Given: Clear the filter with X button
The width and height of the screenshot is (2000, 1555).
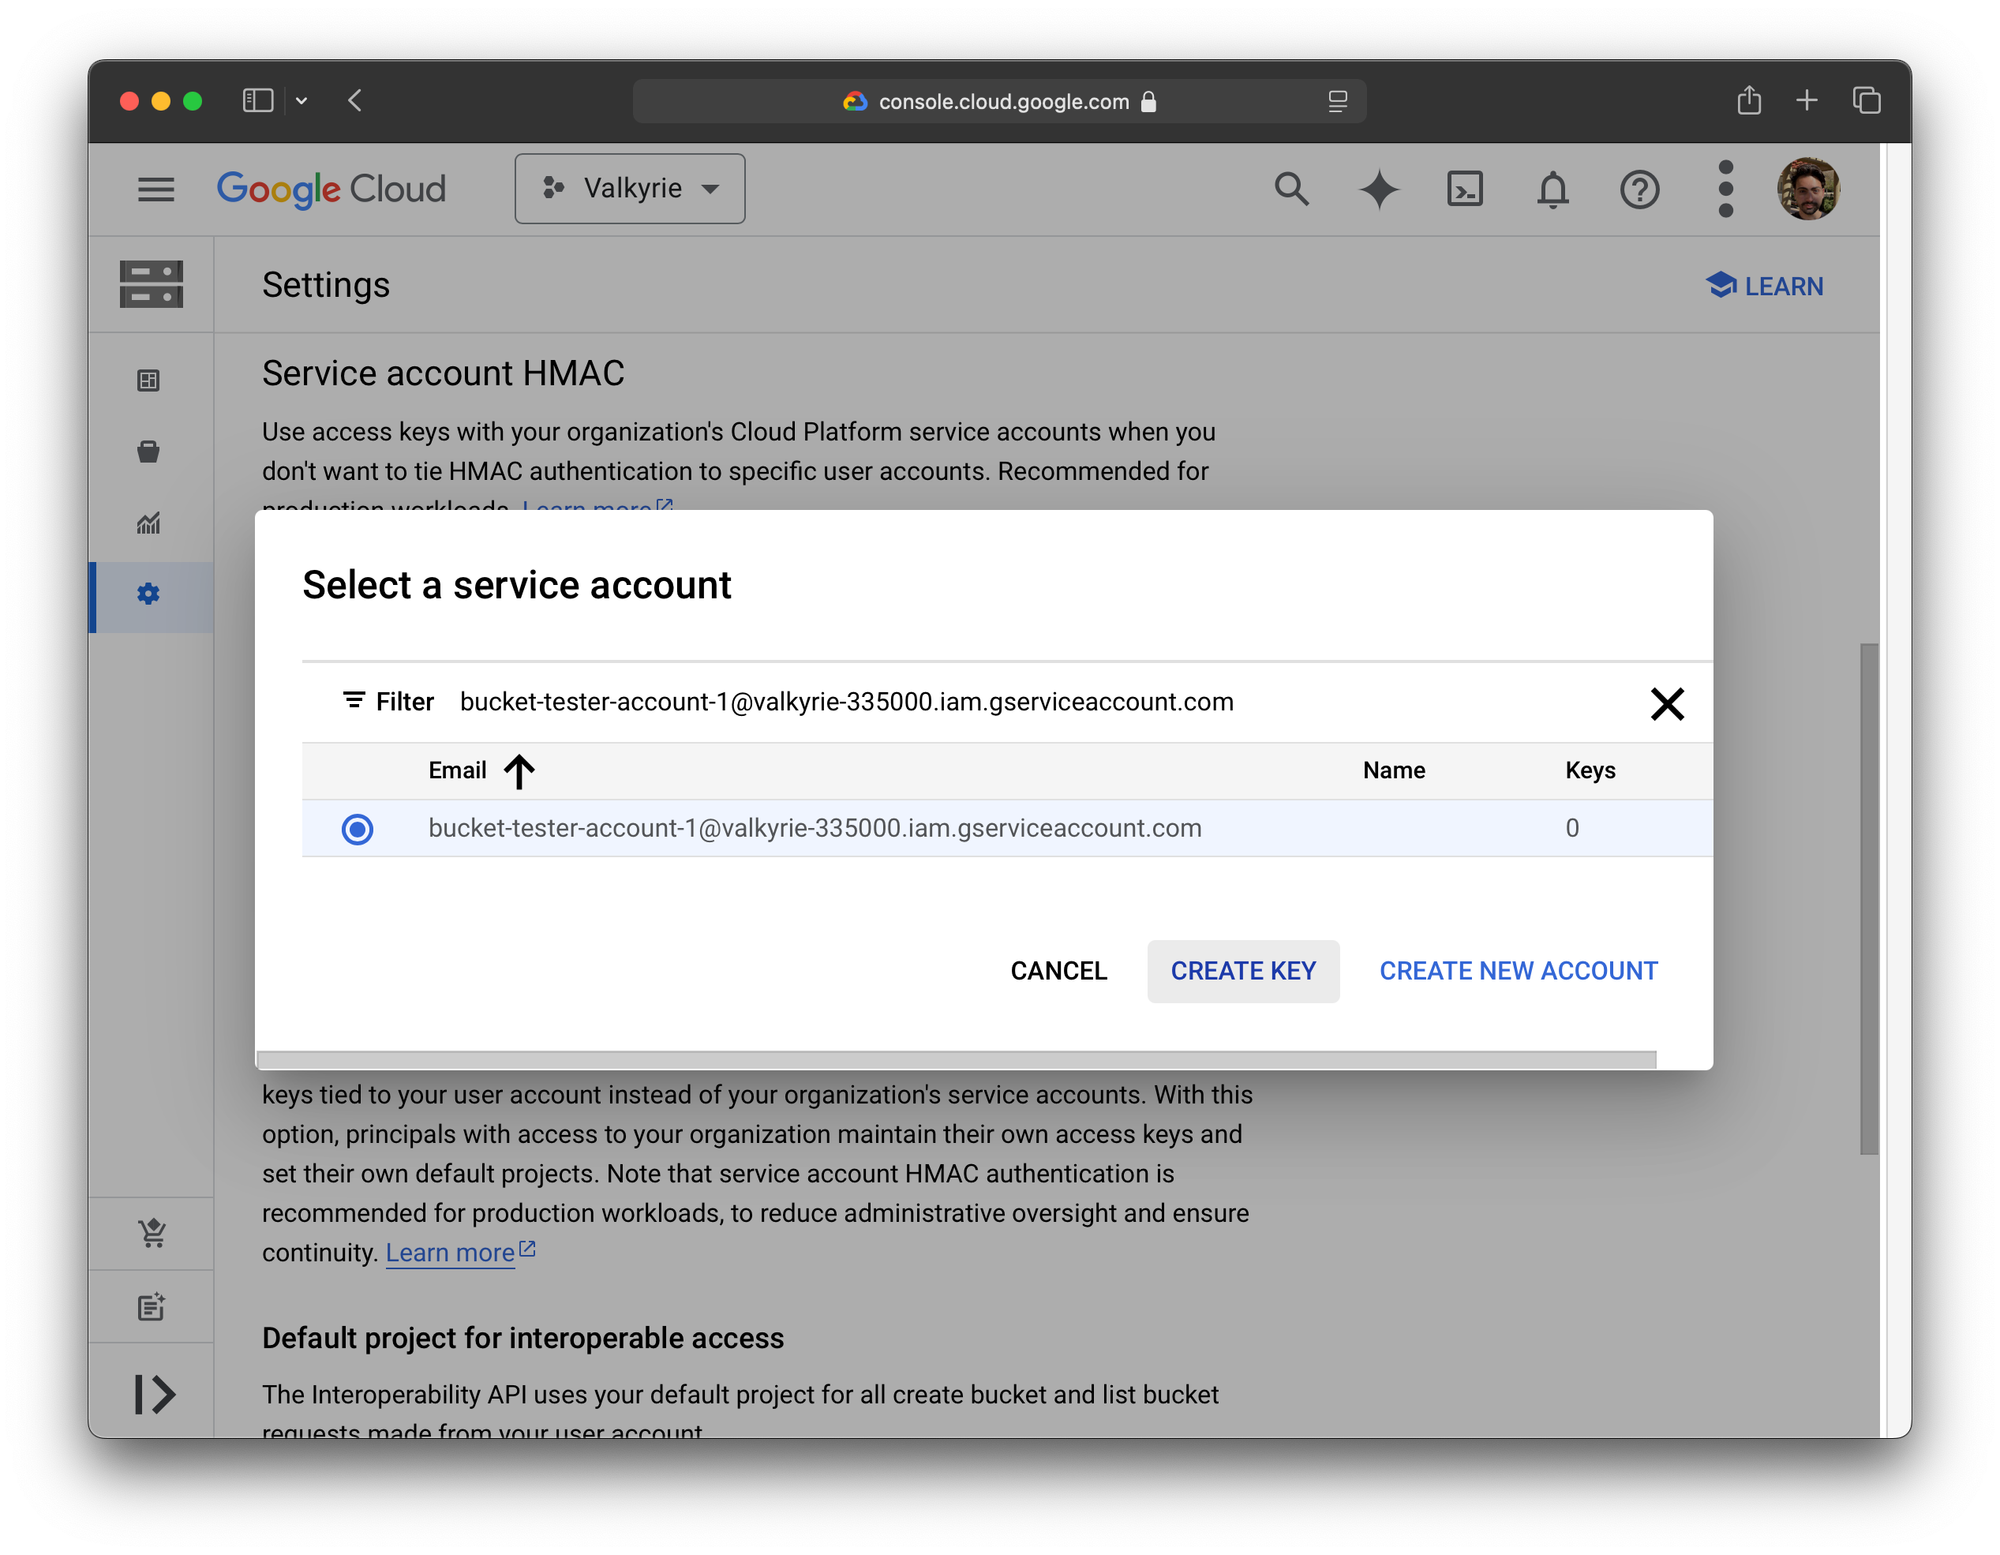Looking at the screenshot, I should 1667,704.
